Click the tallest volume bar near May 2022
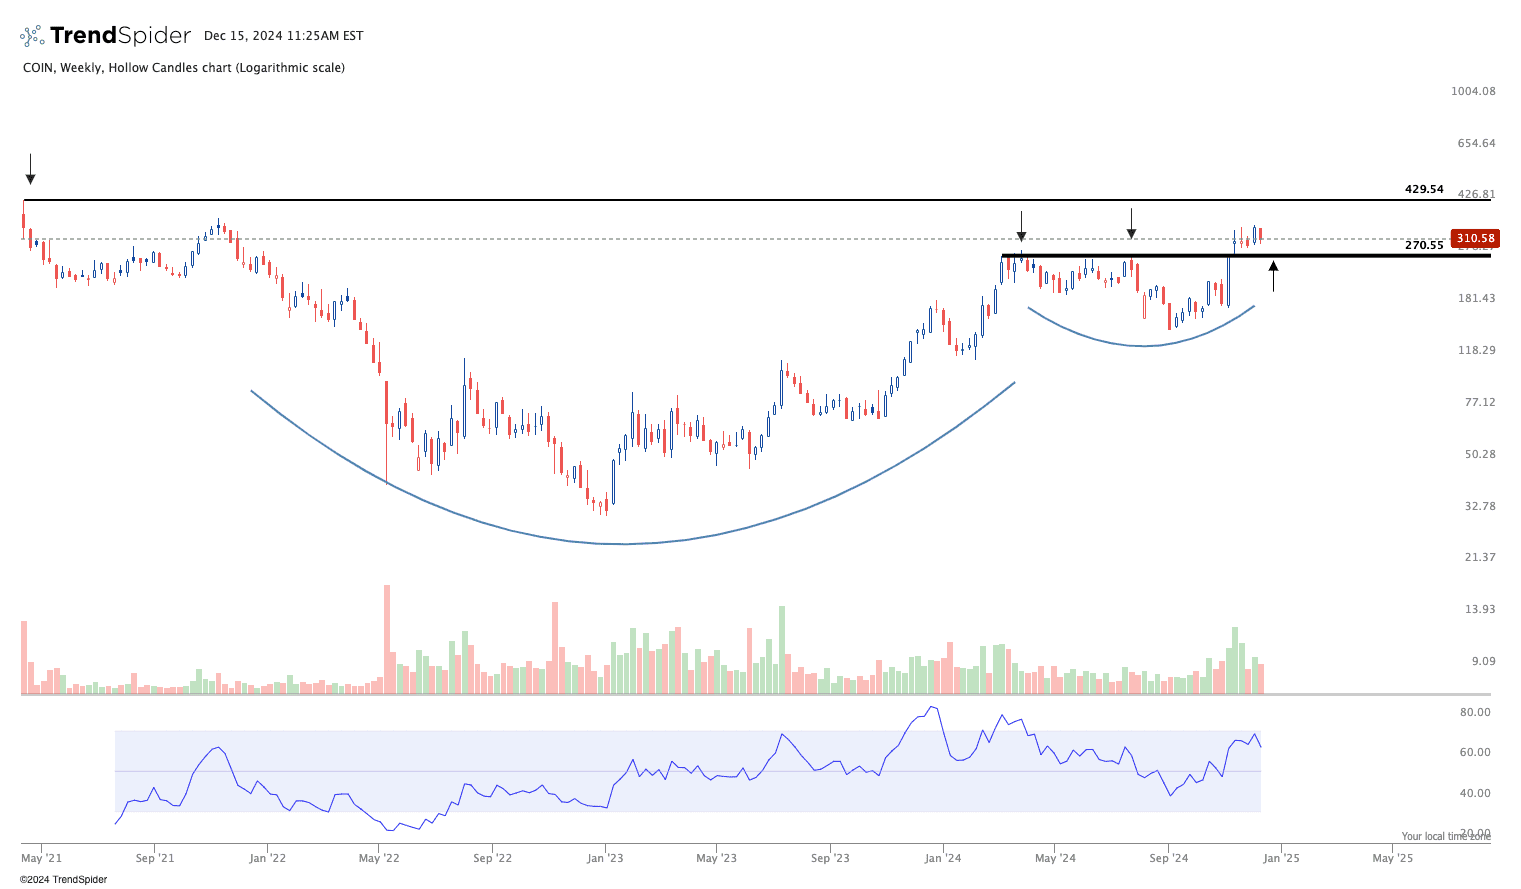This screenshot has height=889, width=1521. pyautogui.click(x=387, y=639)
